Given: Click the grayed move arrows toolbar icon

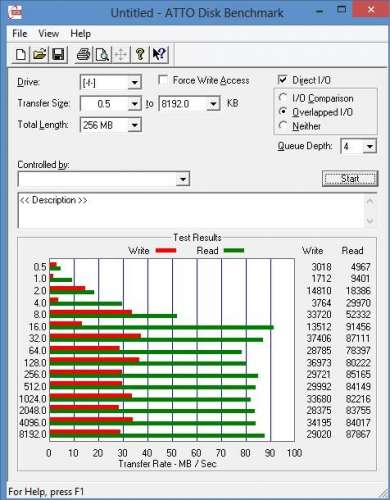Looking at the screenshot, I should (121, 54).
